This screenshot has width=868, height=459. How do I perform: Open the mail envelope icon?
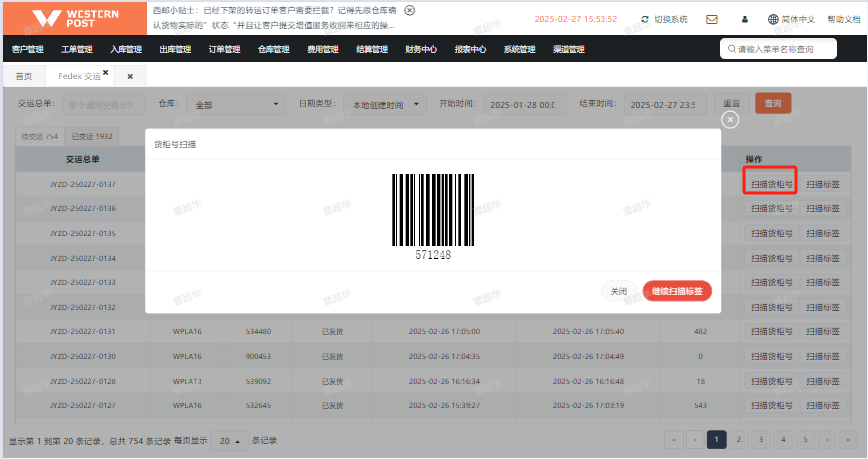pyautogui.click(x=712, y=19)
